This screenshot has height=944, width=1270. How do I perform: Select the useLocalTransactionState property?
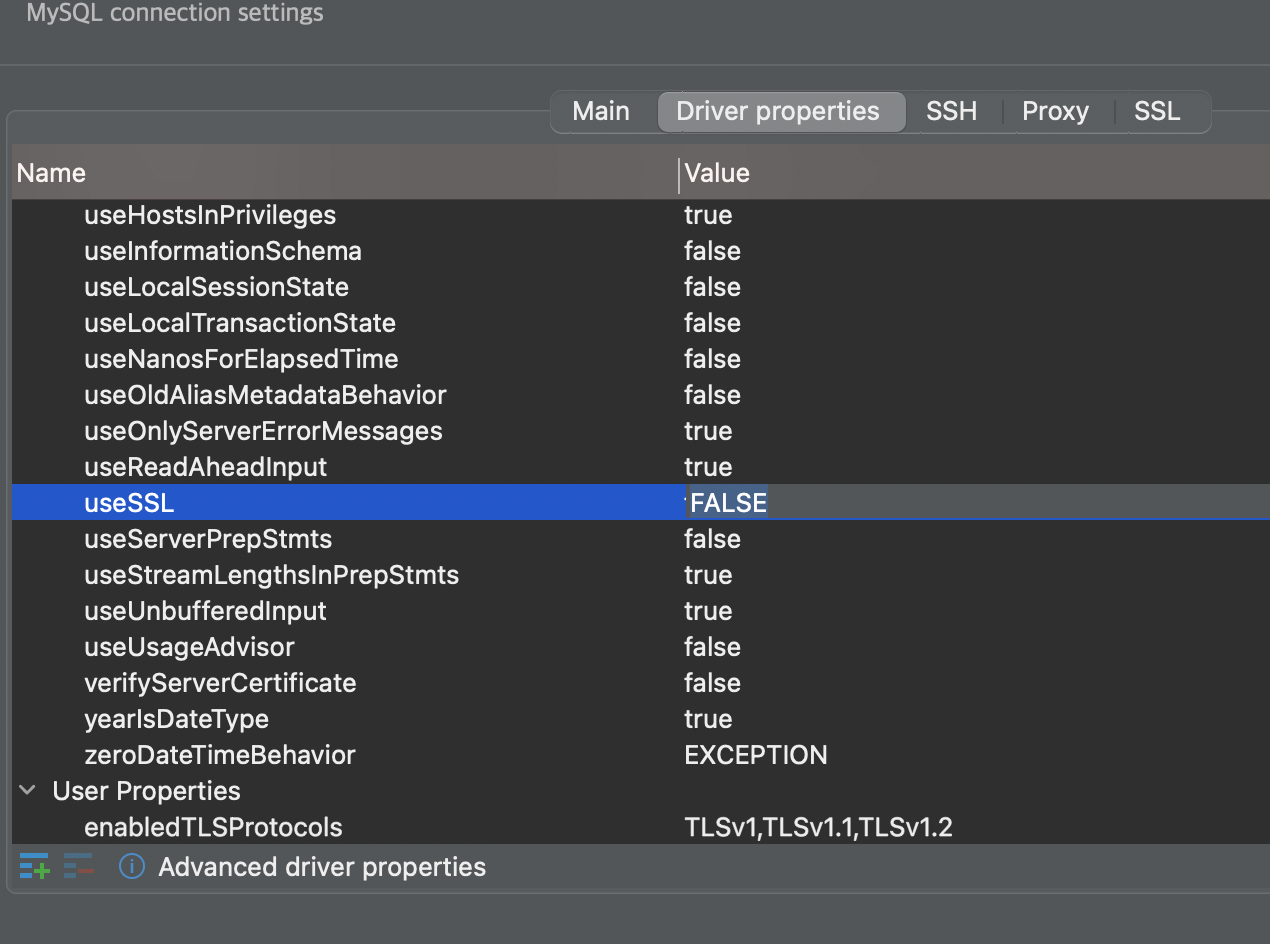[x=240, y=323]
